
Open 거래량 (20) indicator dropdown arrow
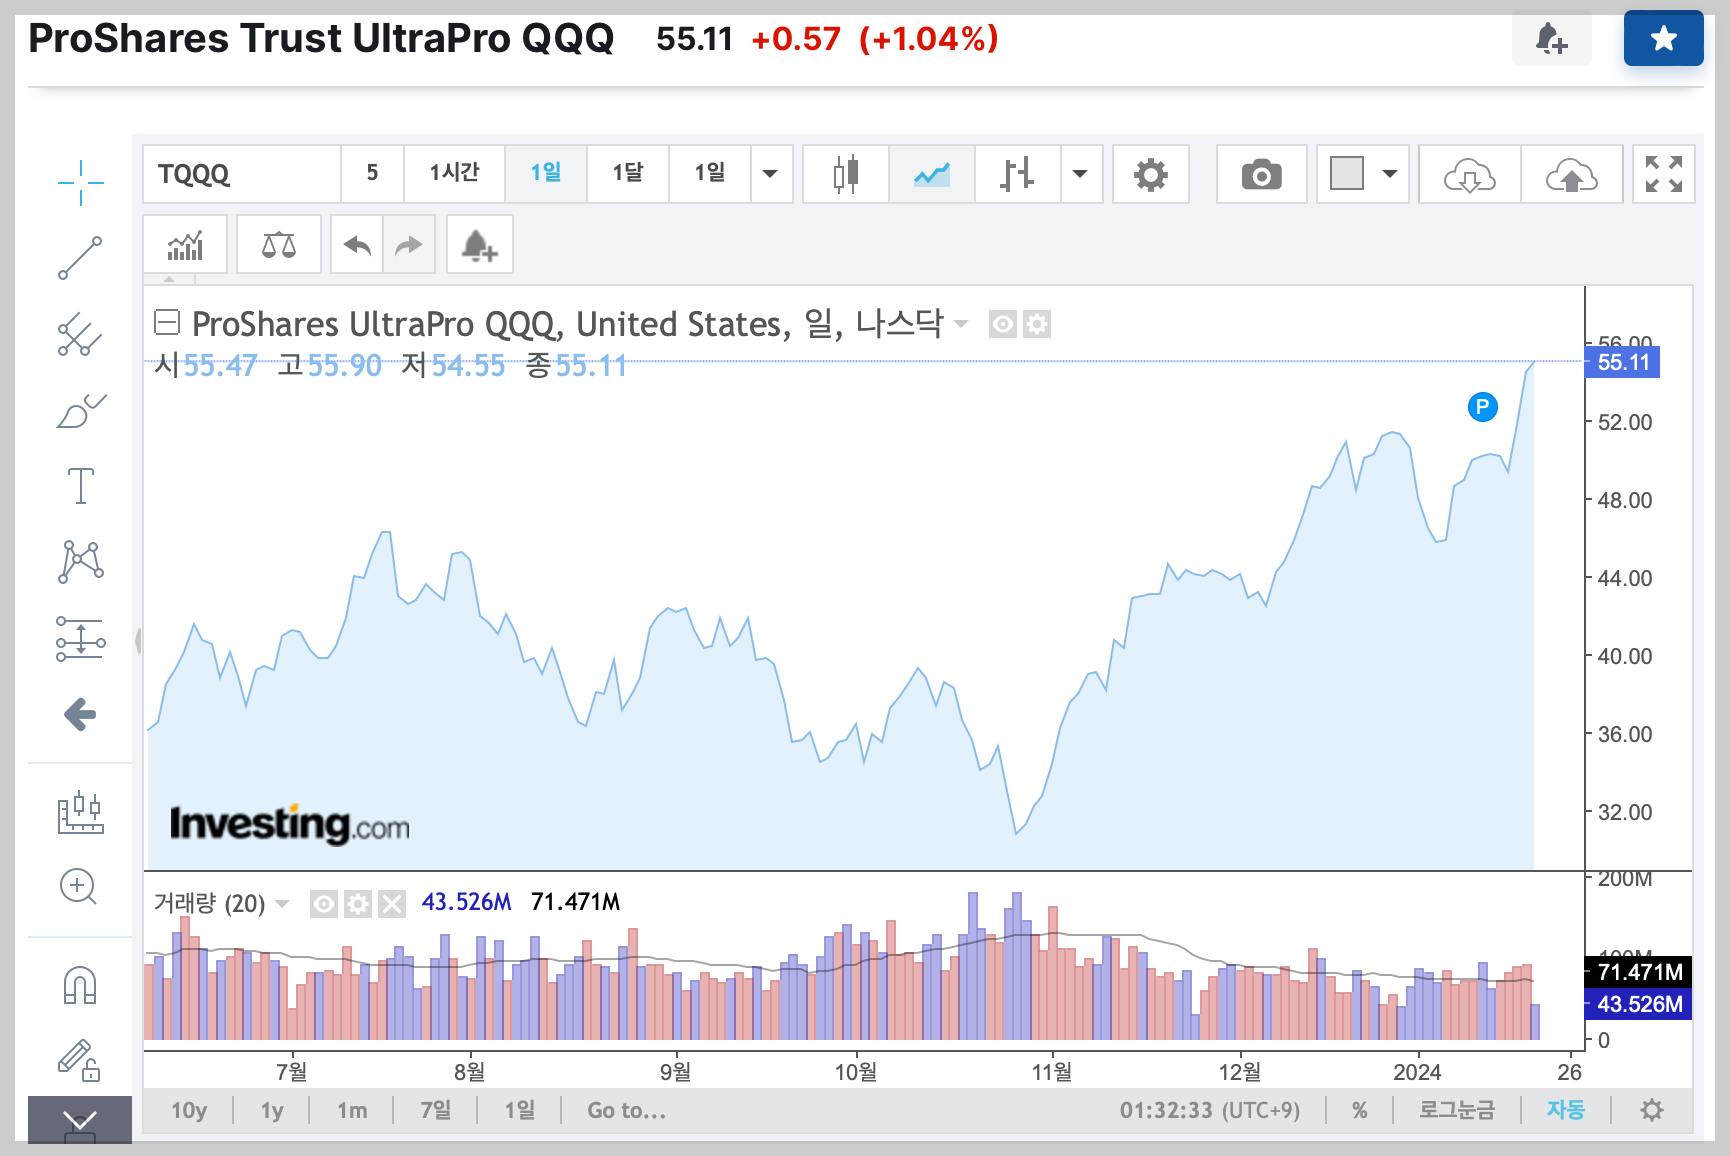(x=282, y=904)
